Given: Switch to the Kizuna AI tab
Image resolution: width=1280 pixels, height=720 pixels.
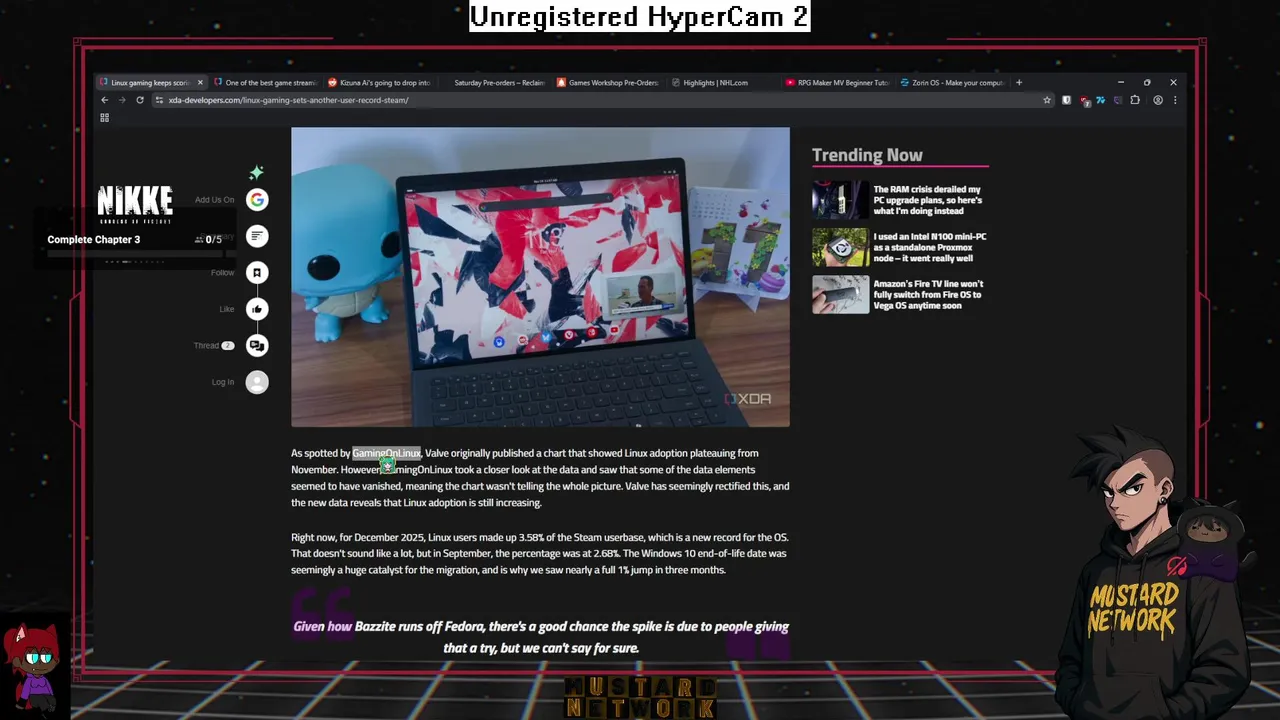Looking at the screenshot, I should point(380,83).
